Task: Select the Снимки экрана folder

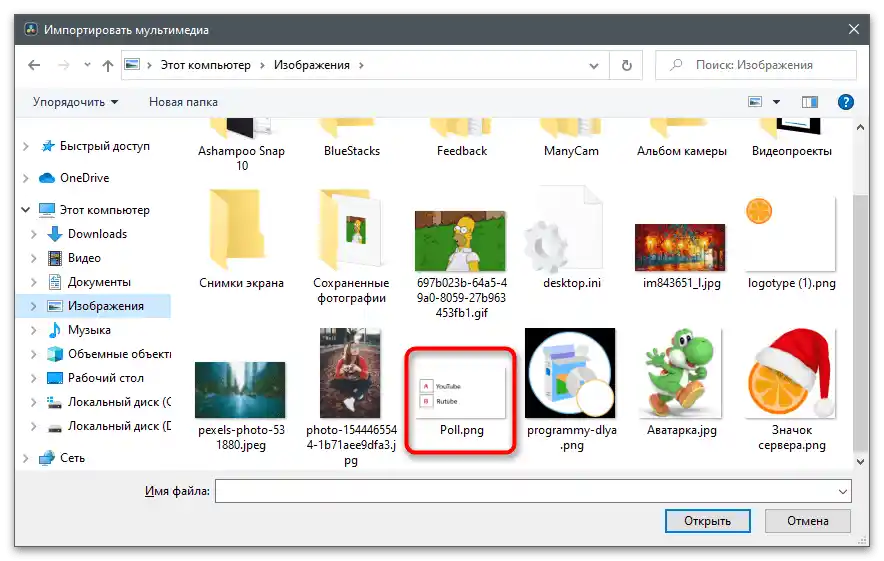Action: (241, 240)
